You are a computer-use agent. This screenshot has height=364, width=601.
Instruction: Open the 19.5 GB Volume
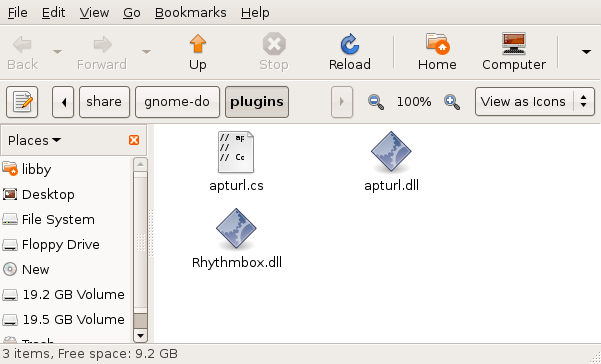coord(63,319)
